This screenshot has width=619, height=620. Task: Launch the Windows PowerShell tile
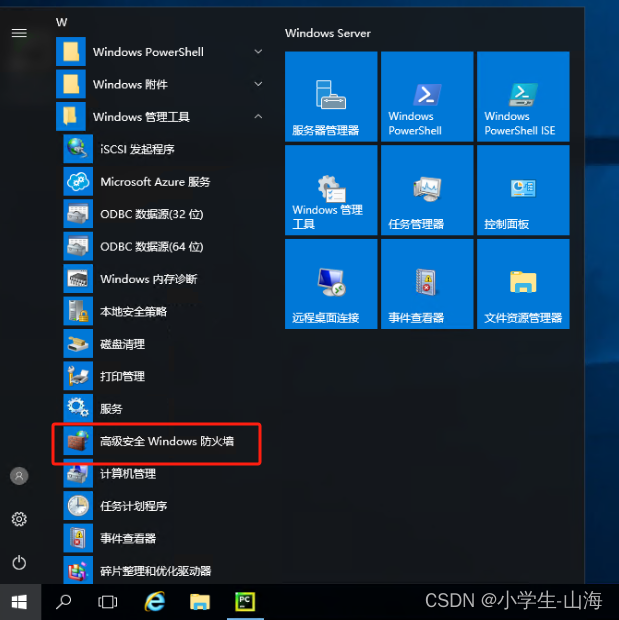[427, 96]
